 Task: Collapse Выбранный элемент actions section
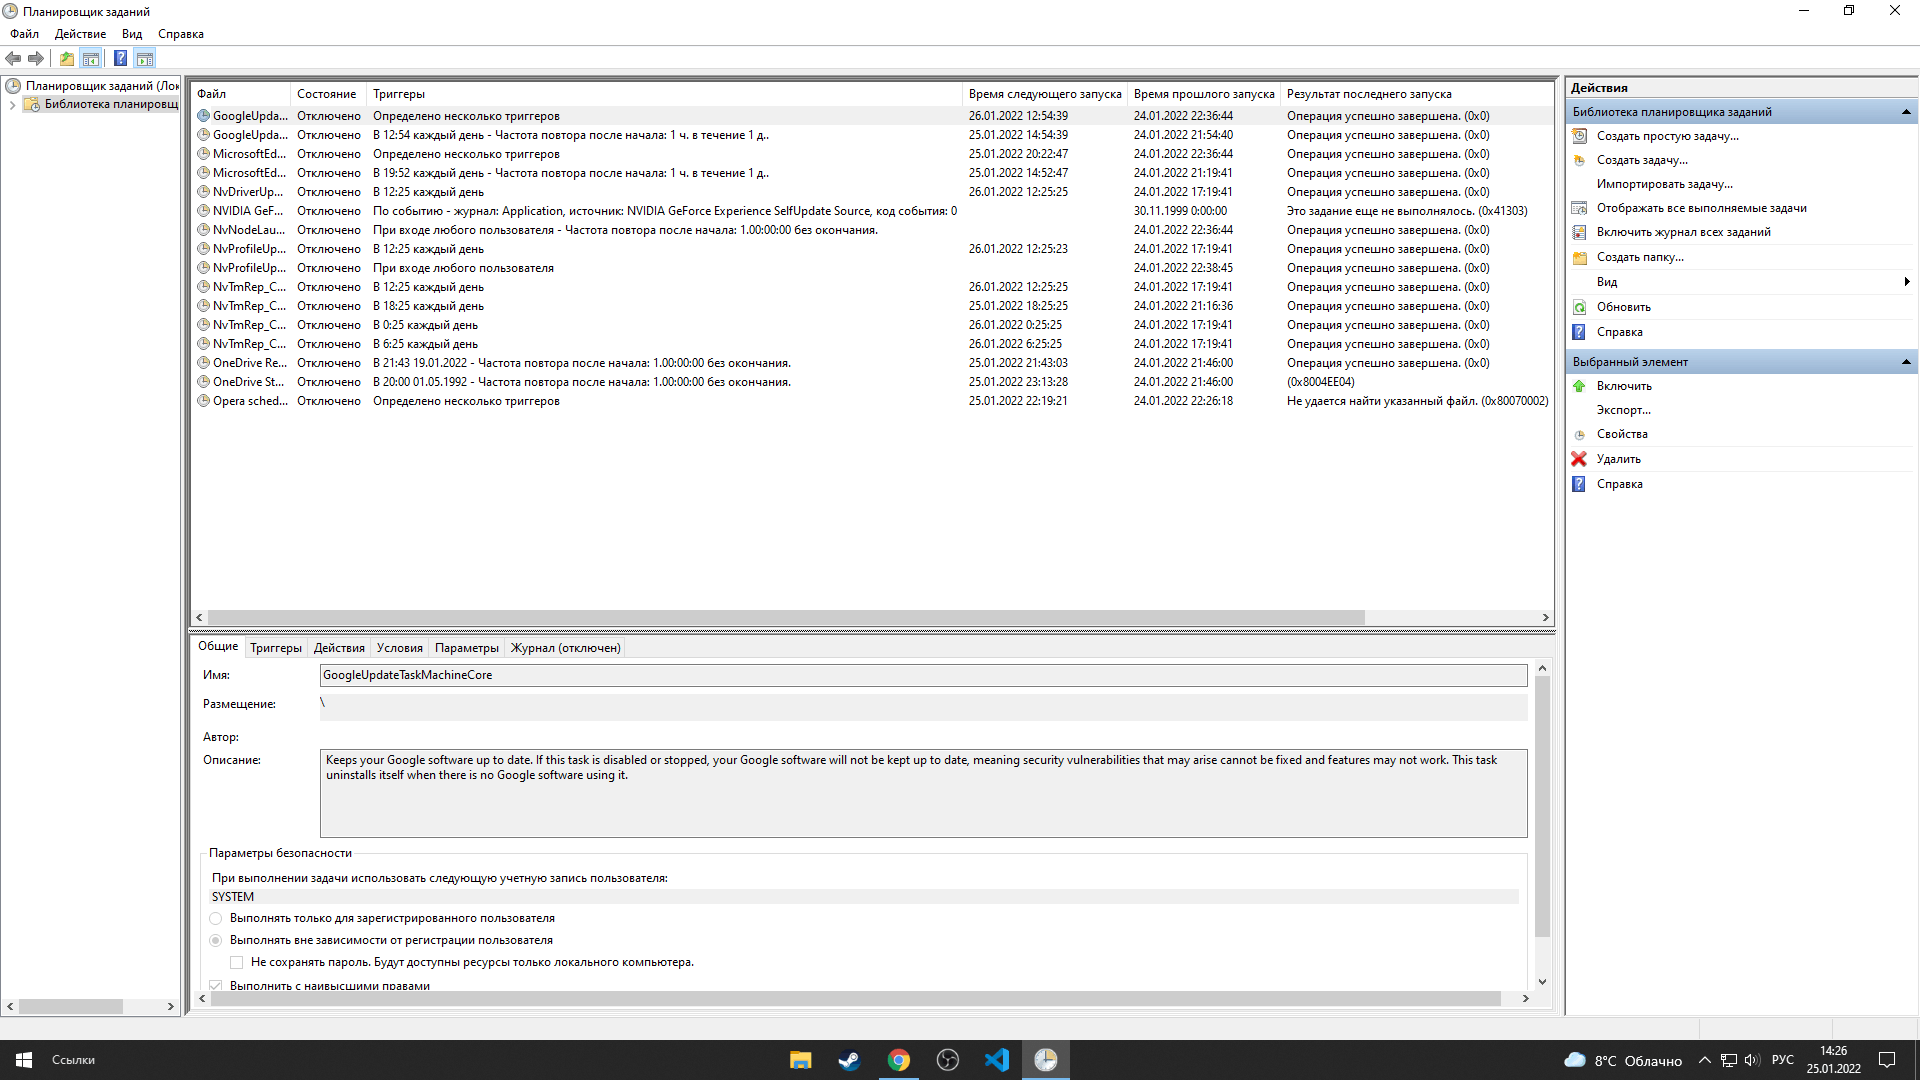(x=1906, y=362)
